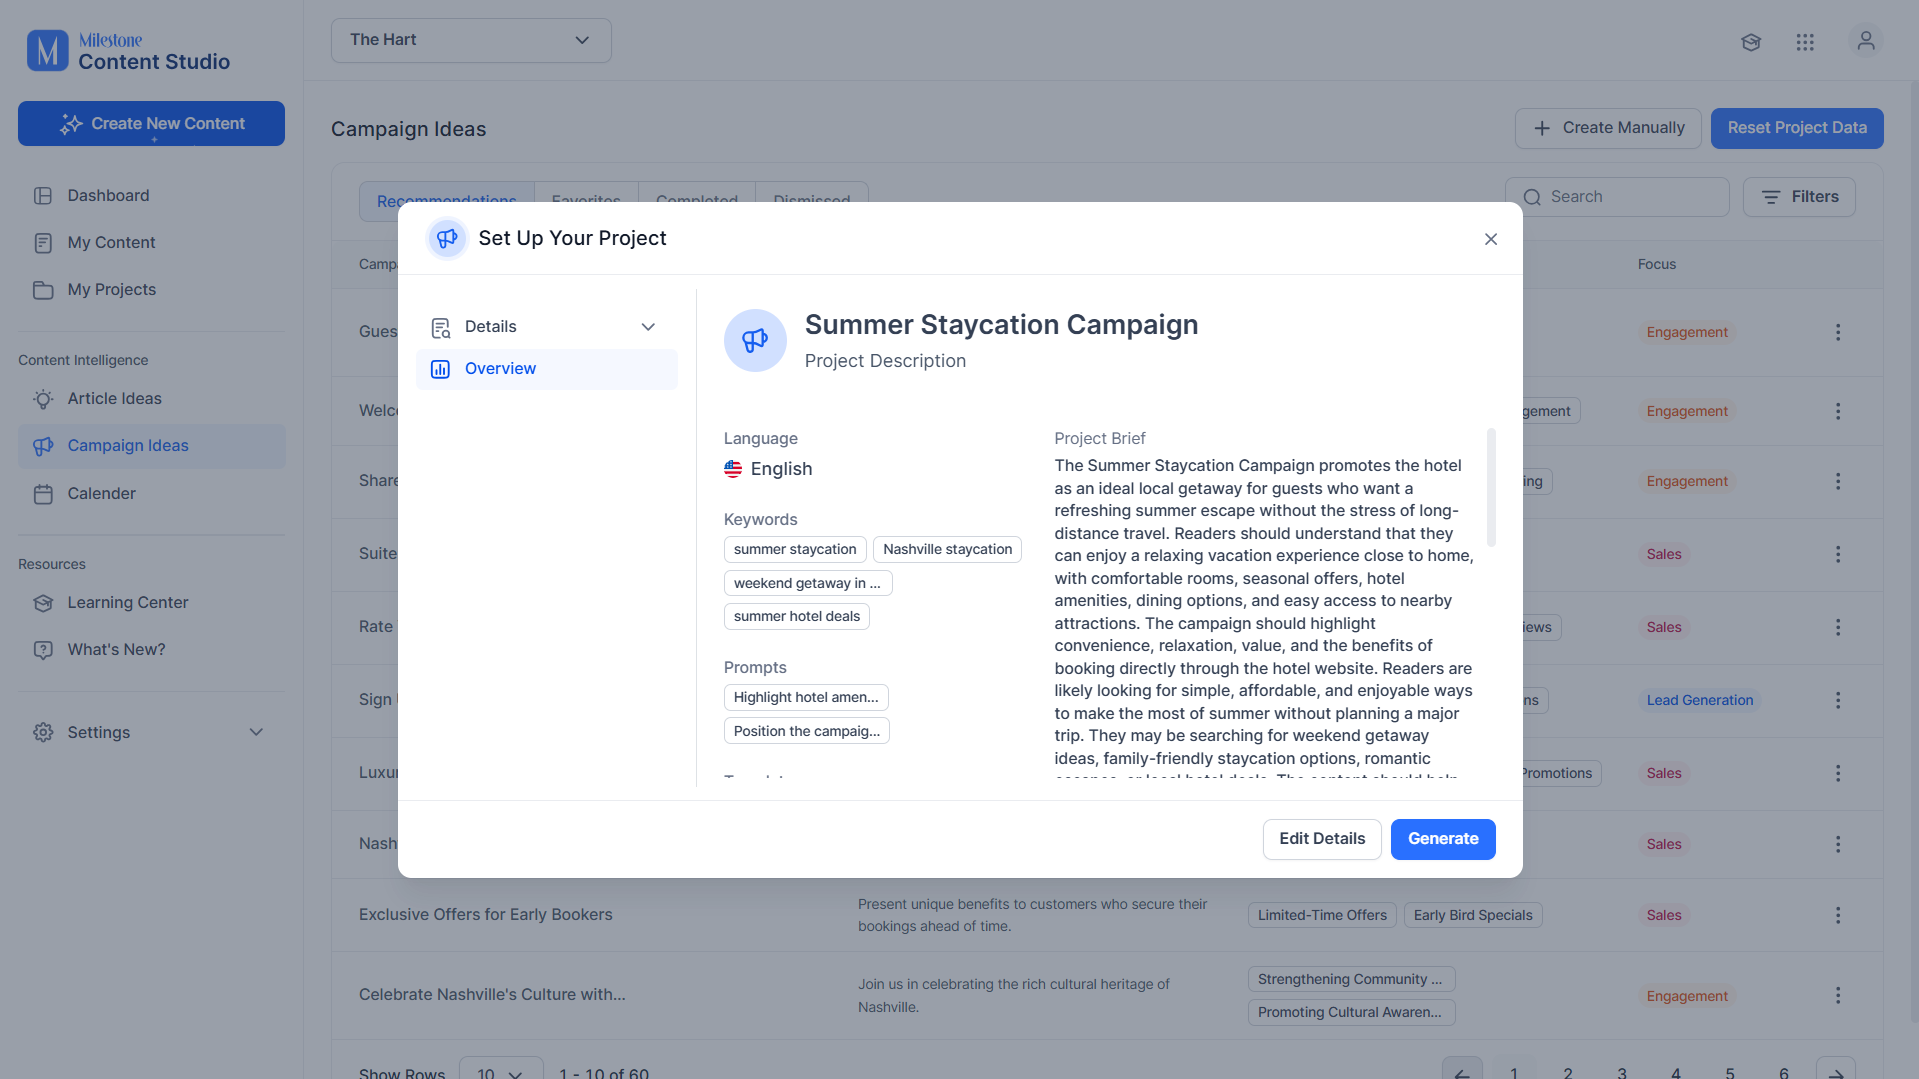Click the search magnifier icon
1919x1079 pixels.
pos(1532,198)
